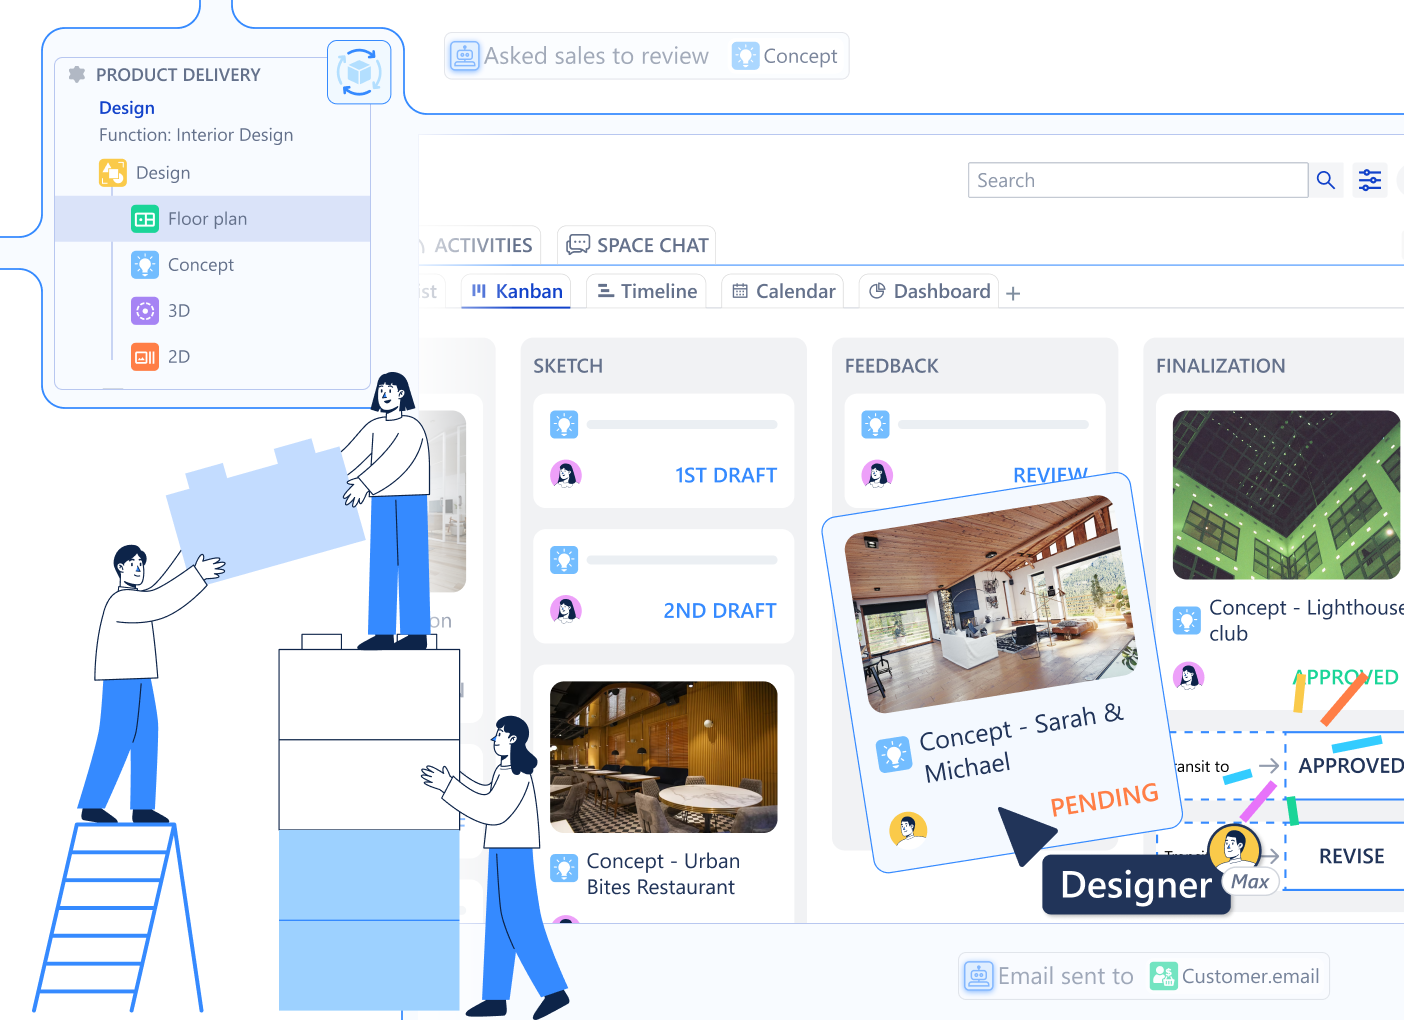Click the APPROVED transition button
1404x1020 pixels.
click(x=1349, y=766)
